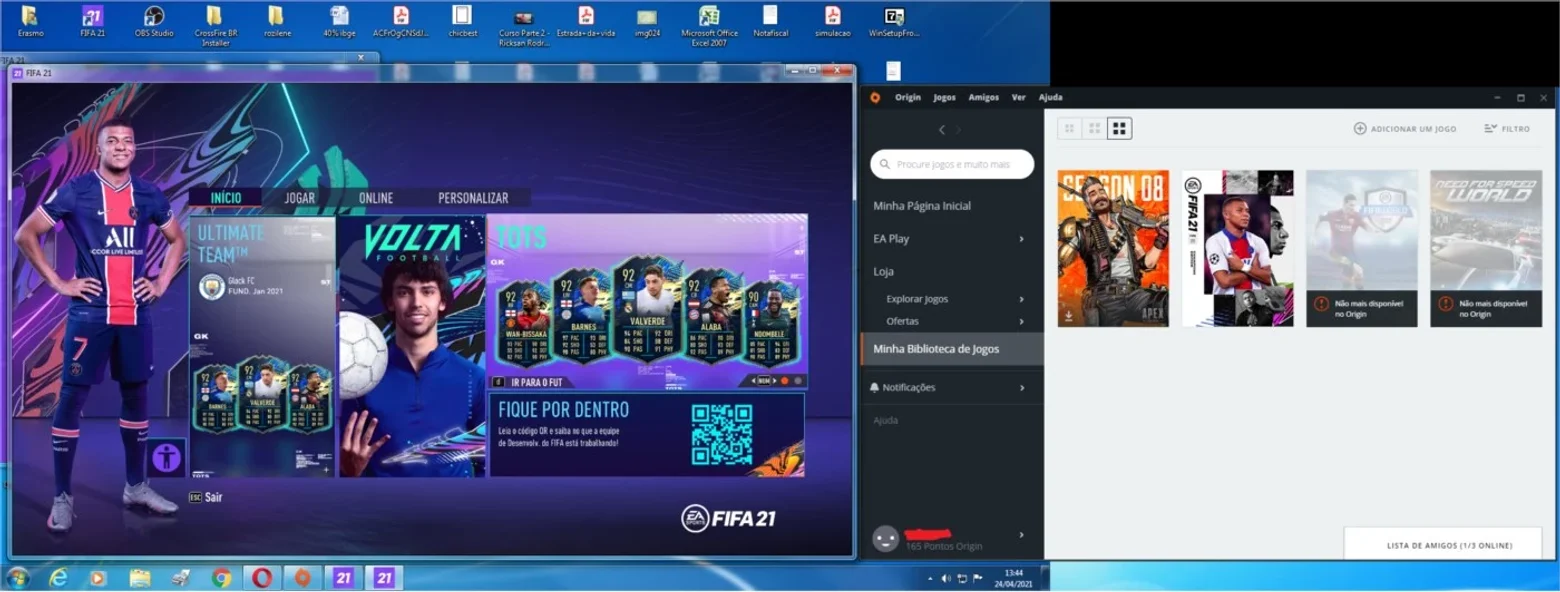This screenshot has height=592, width=1560.
Task: Open the OBS Studio desktop shortcut
Action: click(x=154, y=21)
